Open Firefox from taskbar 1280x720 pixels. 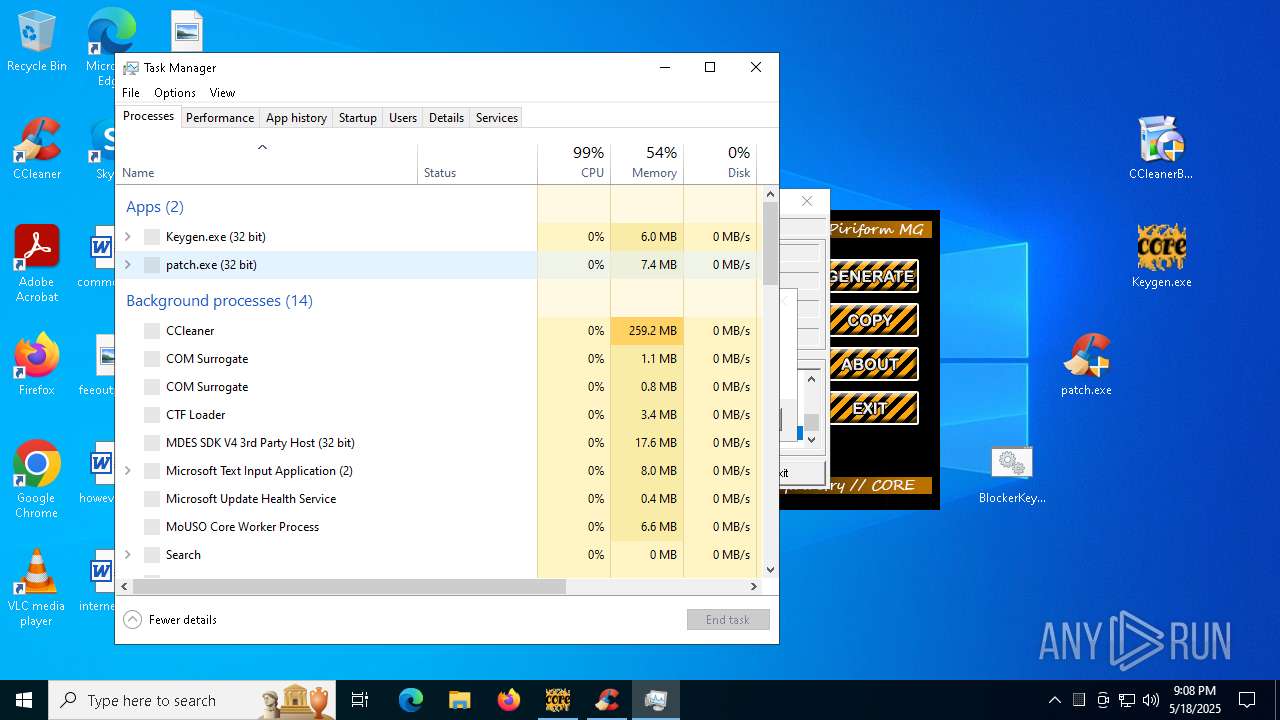(x=508, y=700)
